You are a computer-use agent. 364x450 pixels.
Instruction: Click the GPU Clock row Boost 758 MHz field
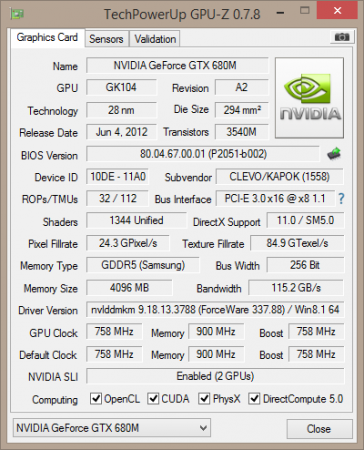[316, 331]
